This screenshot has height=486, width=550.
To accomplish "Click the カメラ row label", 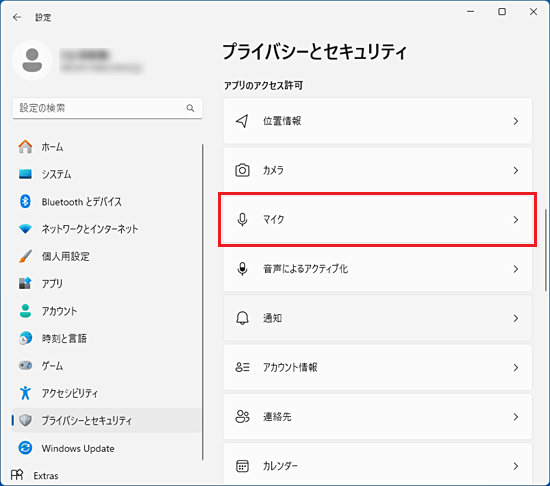I will pyautogui.click(x=273, y=170).
